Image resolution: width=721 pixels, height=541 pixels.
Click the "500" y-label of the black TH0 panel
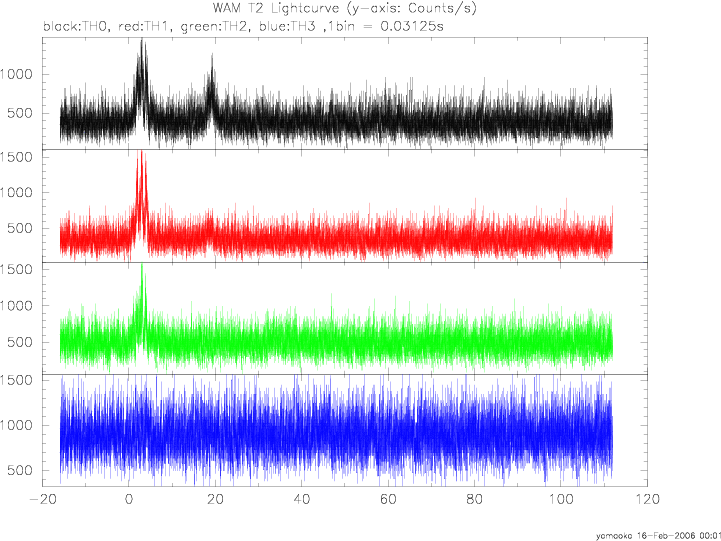tap(20, 113)
